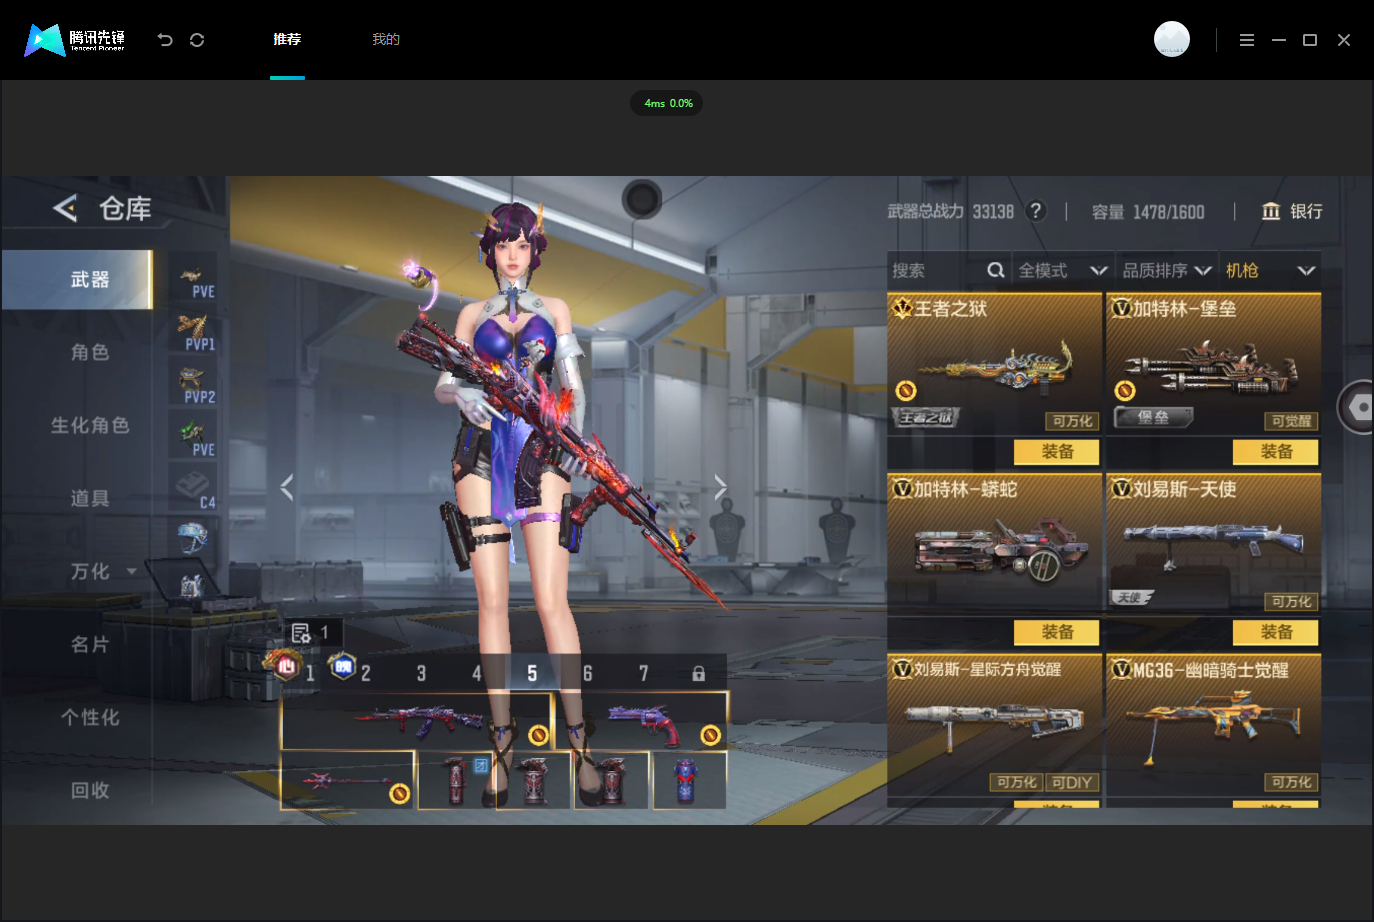Switch to the 我的 tab

(x=386, y=40)
